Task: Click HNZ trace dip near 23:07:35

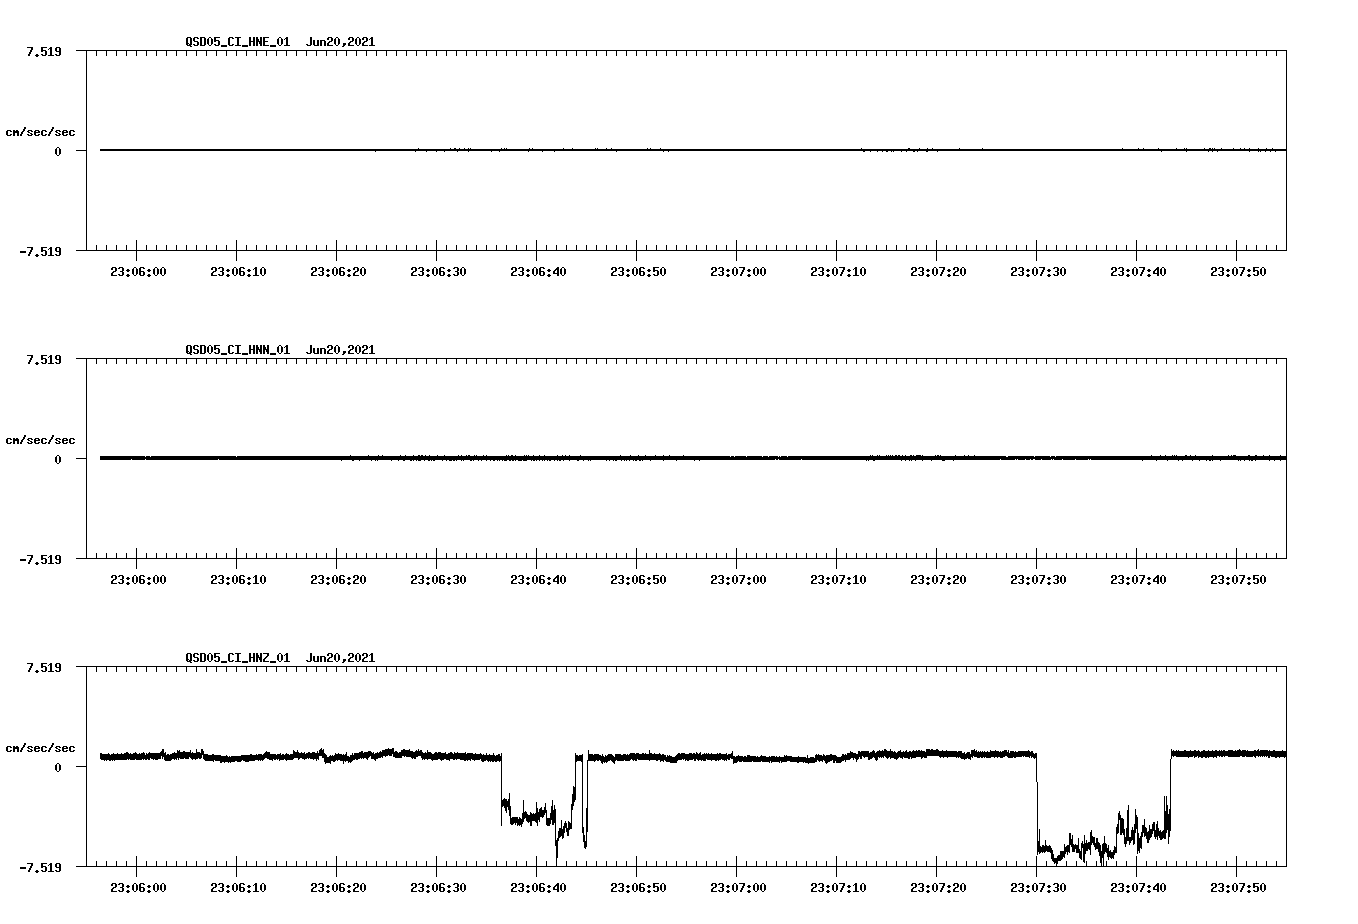Action: [1103, 808]
